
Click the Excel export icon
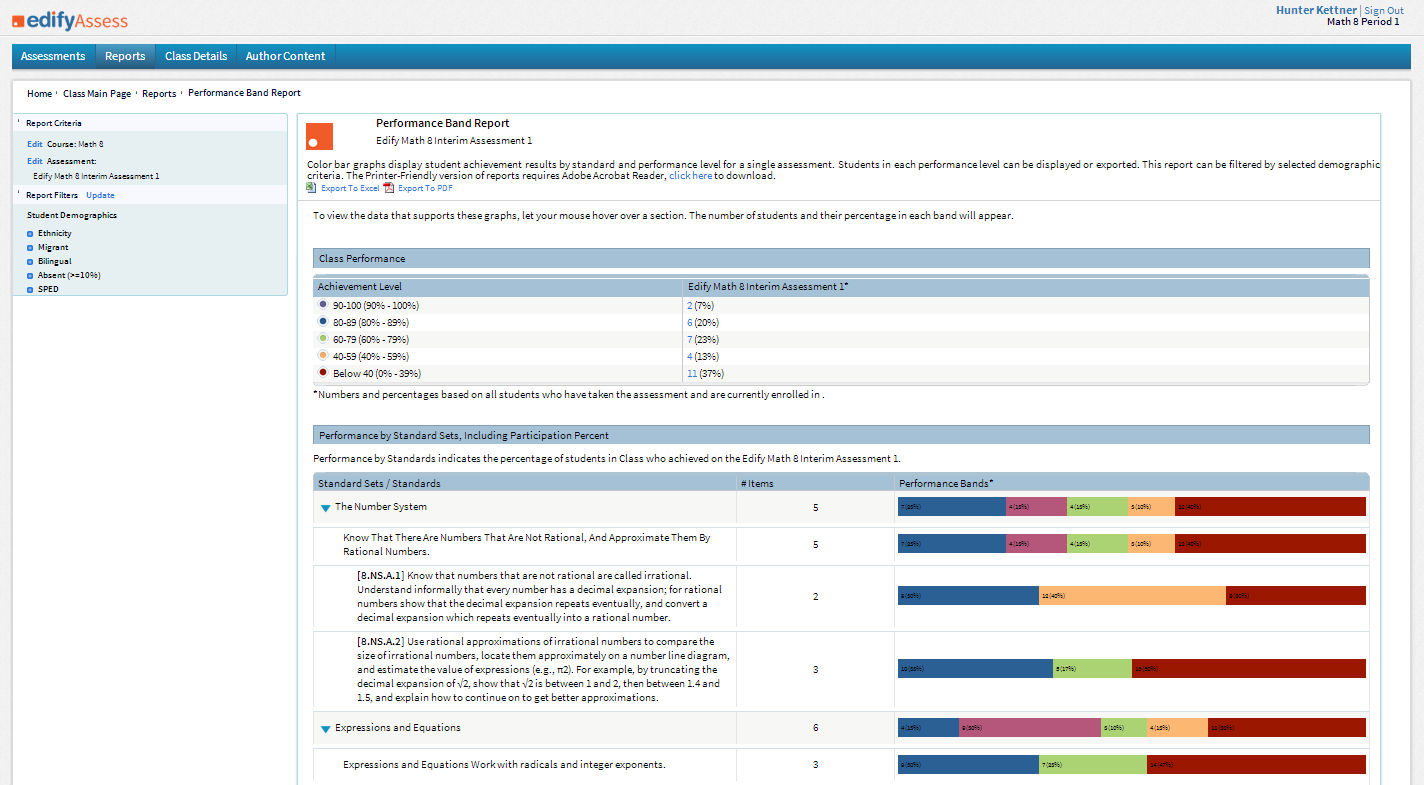(312, 187)
